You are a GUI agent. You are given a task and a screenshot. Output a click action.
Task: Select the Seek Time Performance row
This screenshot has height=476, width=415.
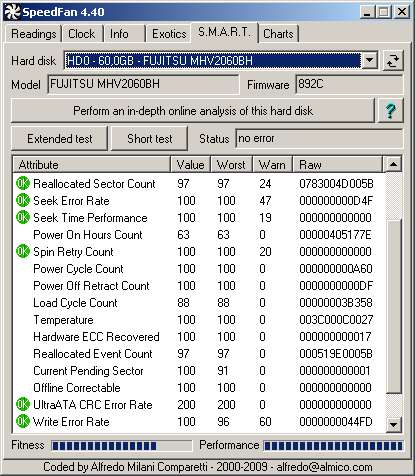[x=199, y=217]
